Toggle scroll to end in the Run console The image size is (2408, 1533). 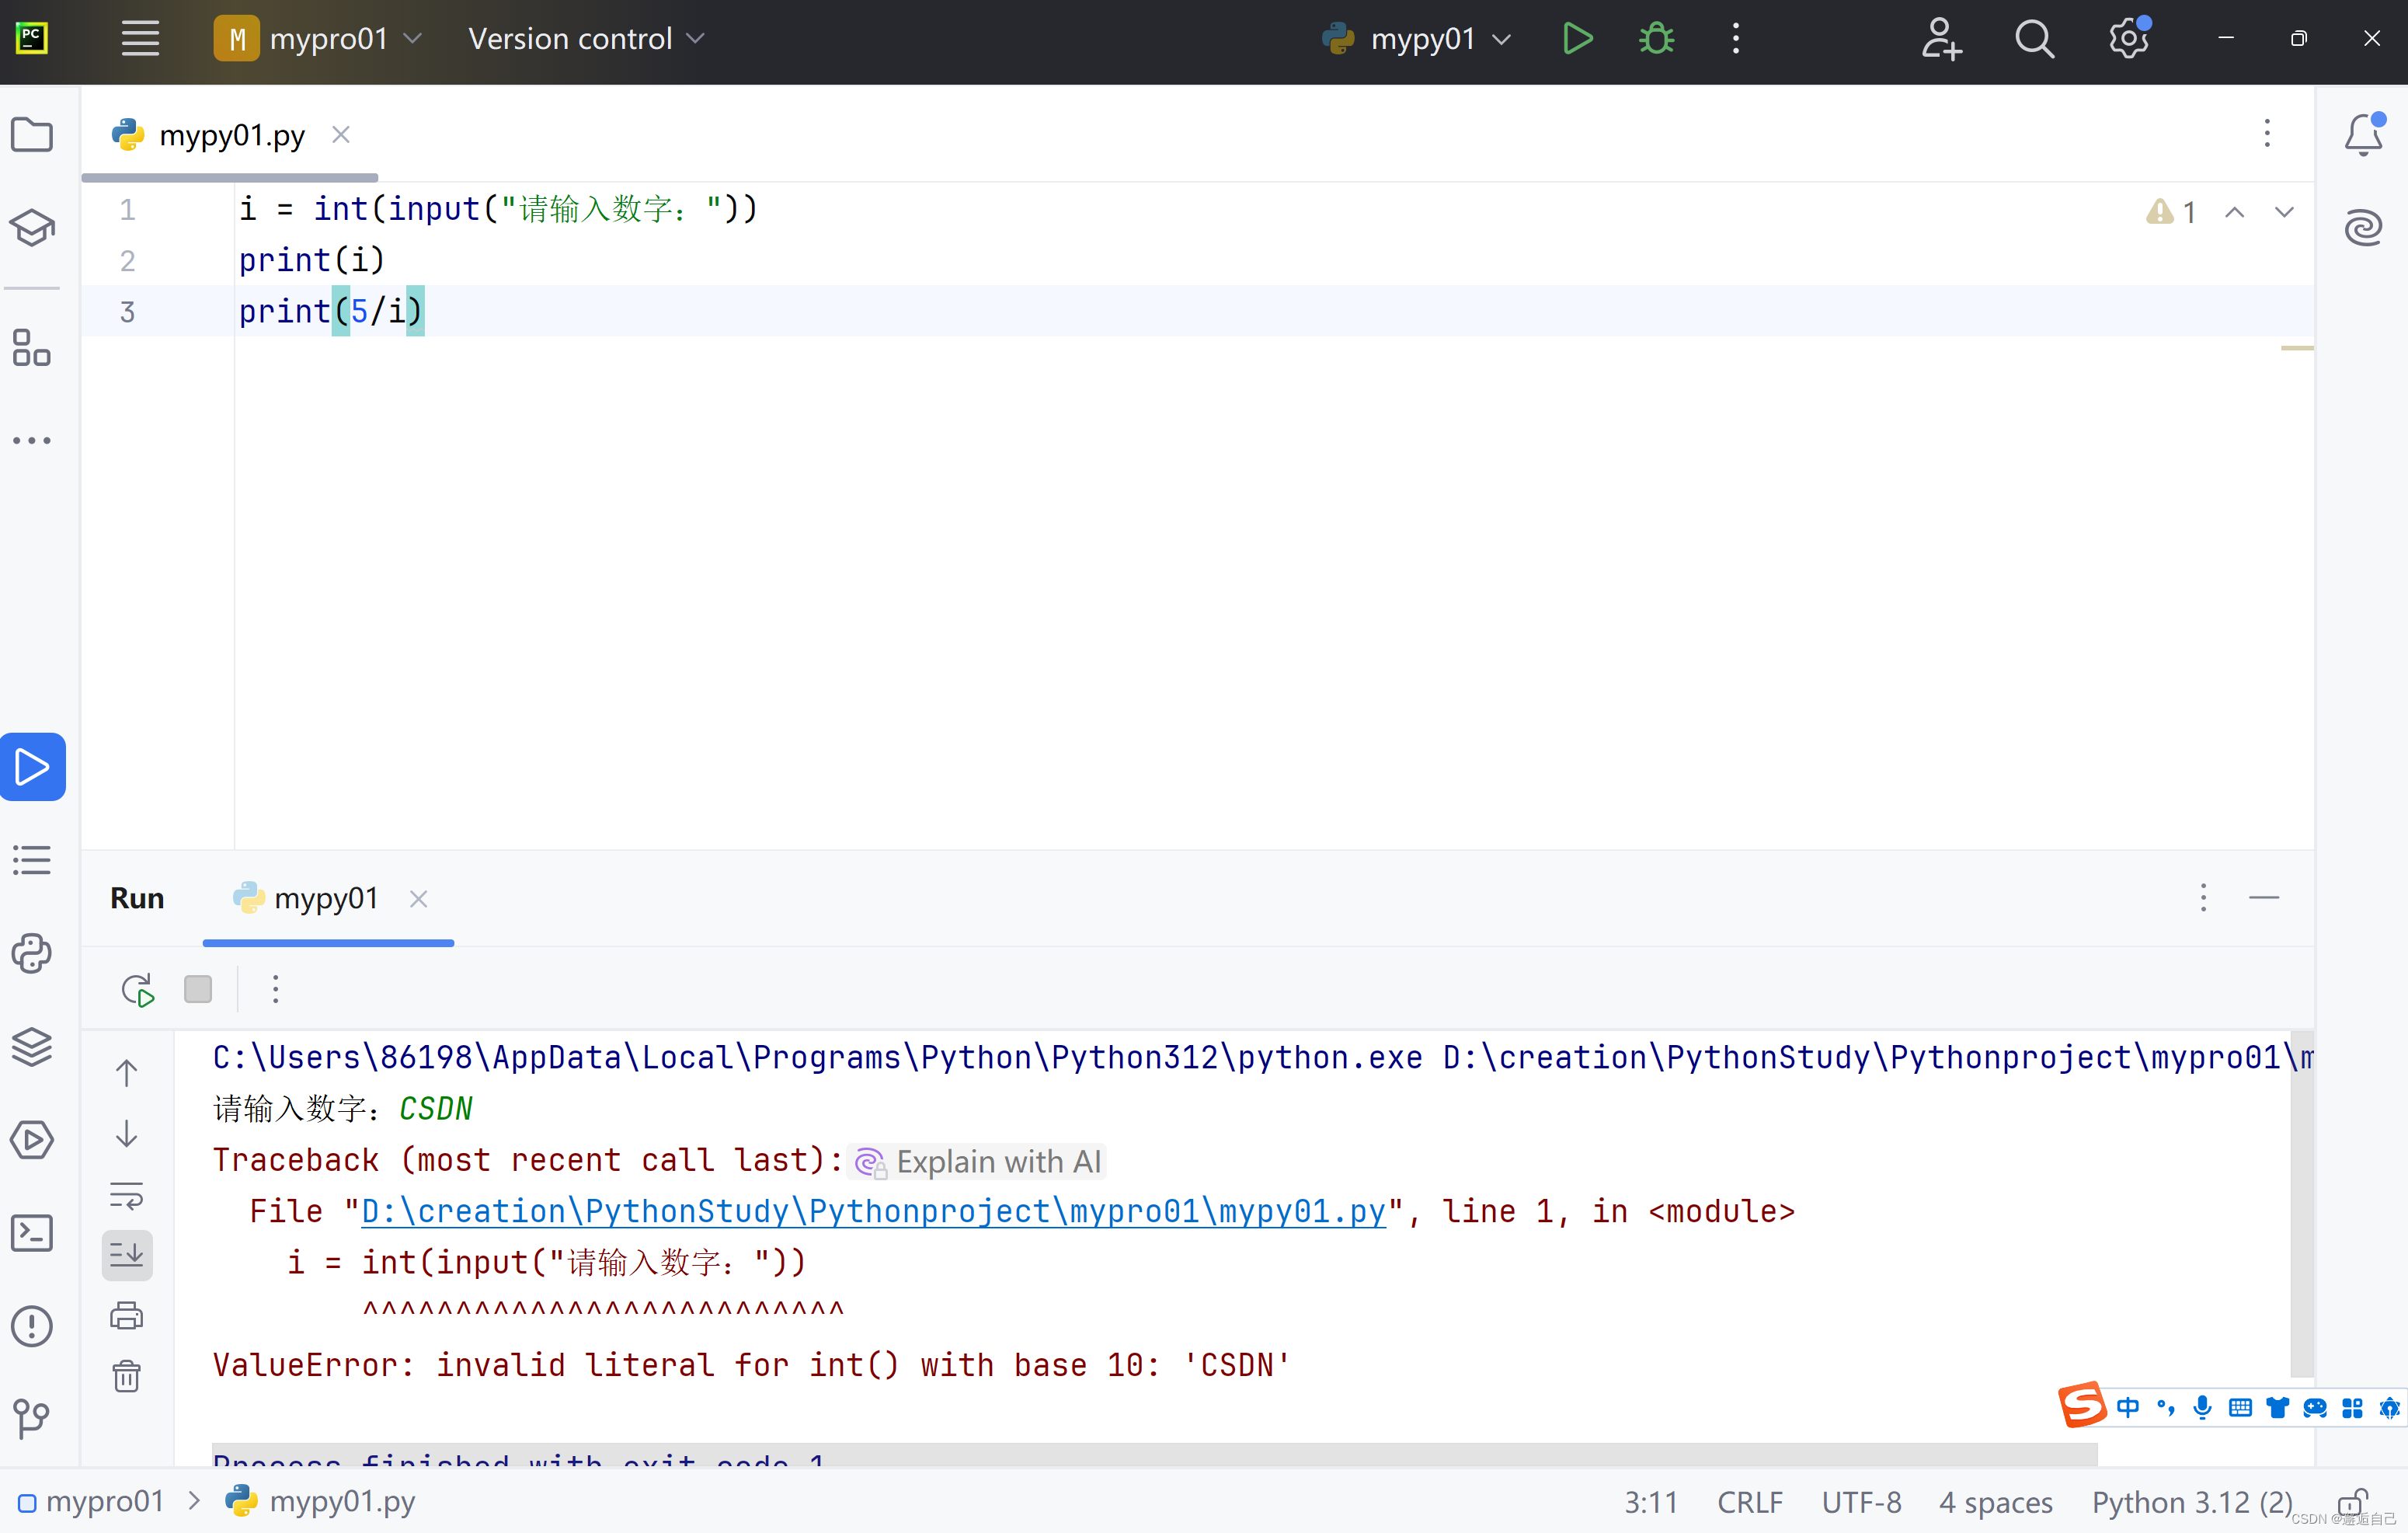(127, 1255)
